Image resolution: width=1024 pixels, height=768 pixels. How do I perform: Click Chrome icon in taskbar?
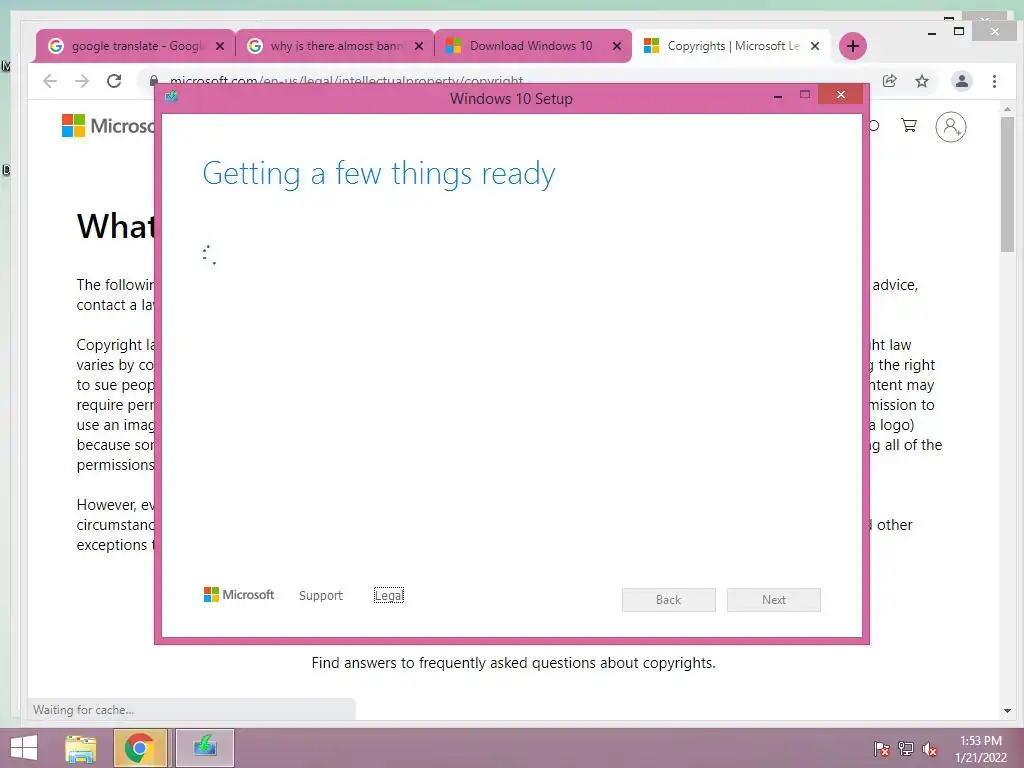tap(140, 748)
